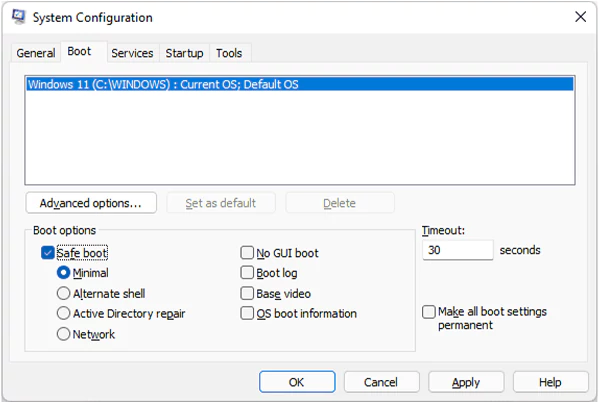This screenshot has height=402, width=600.
Task: Click the Timeout seconds input field
Action: point(458,250)
